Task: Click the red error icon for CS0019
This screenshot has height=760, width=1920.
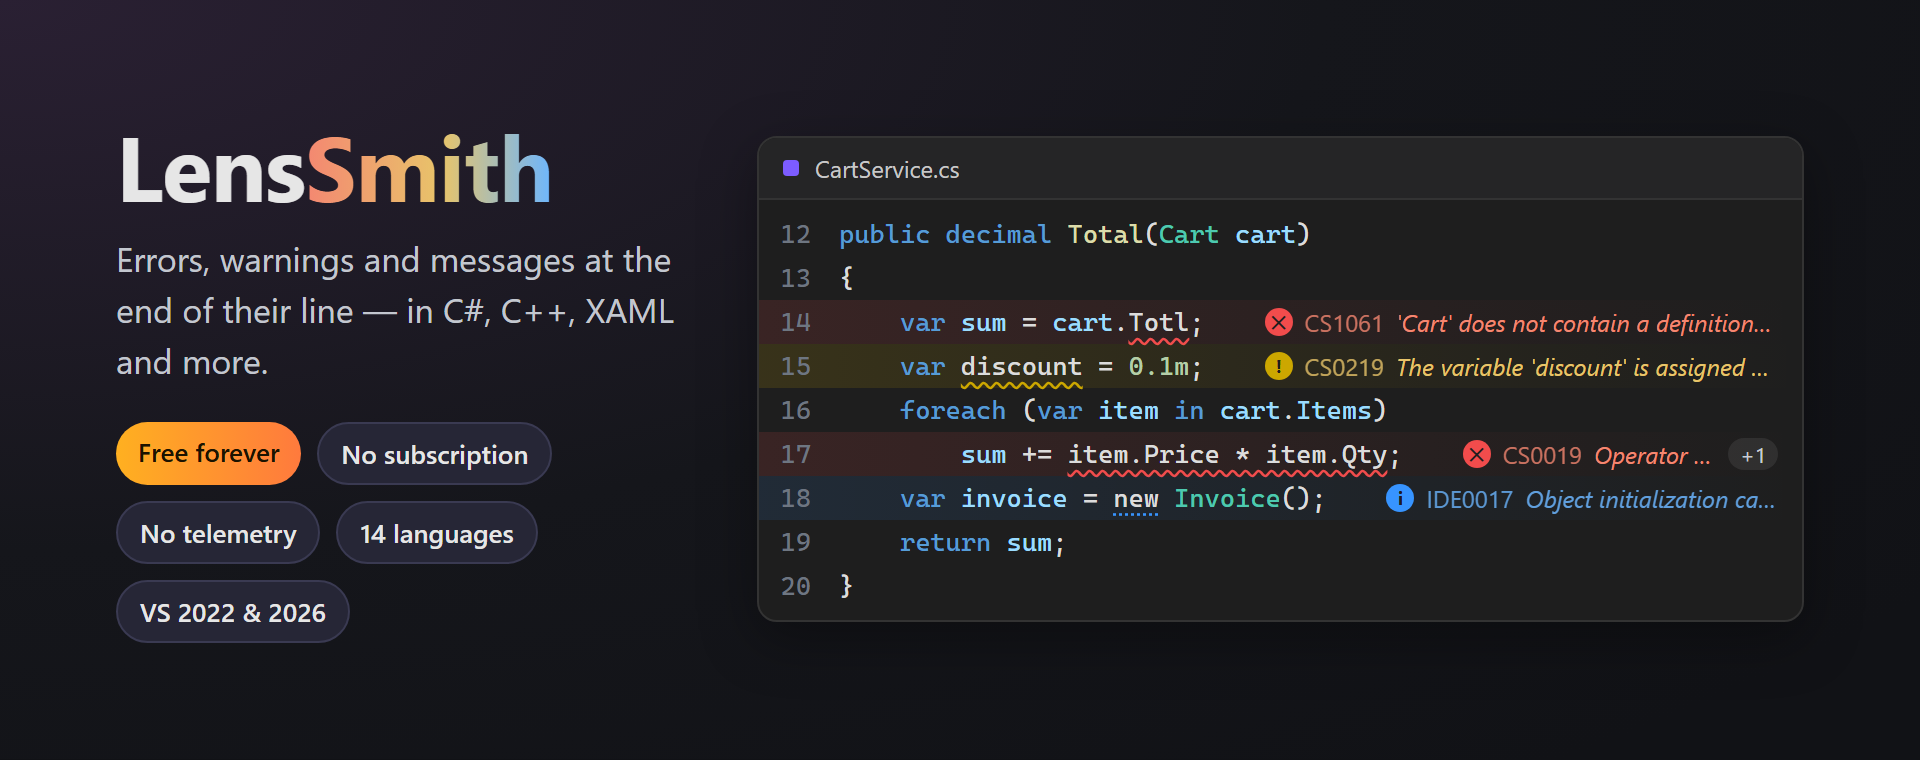Action: pos(1476,455)
